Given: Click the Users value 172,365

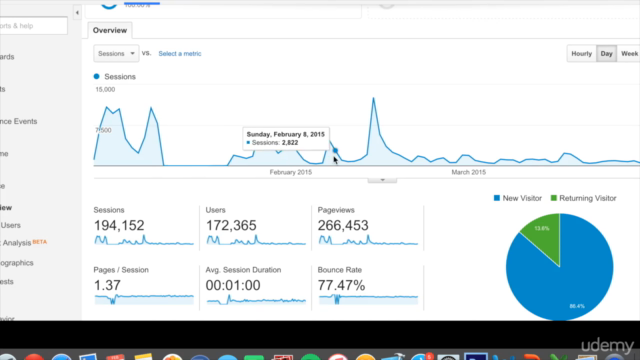Looking at the screenshot, I should click(x=231, y=225).
